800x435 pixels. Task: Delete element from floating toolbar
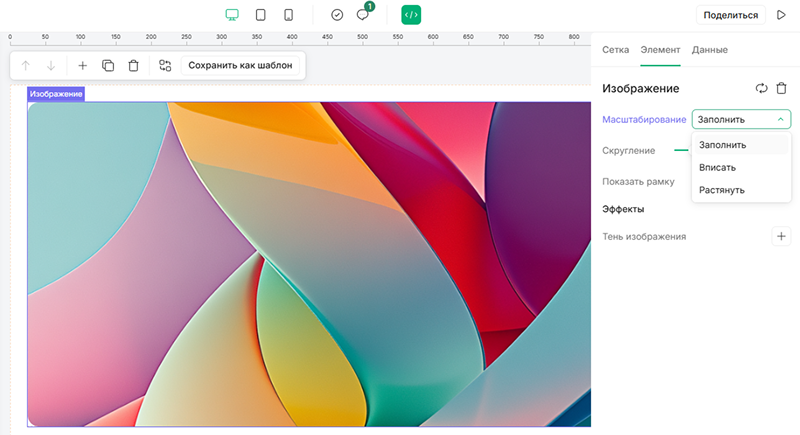[133, 66]
